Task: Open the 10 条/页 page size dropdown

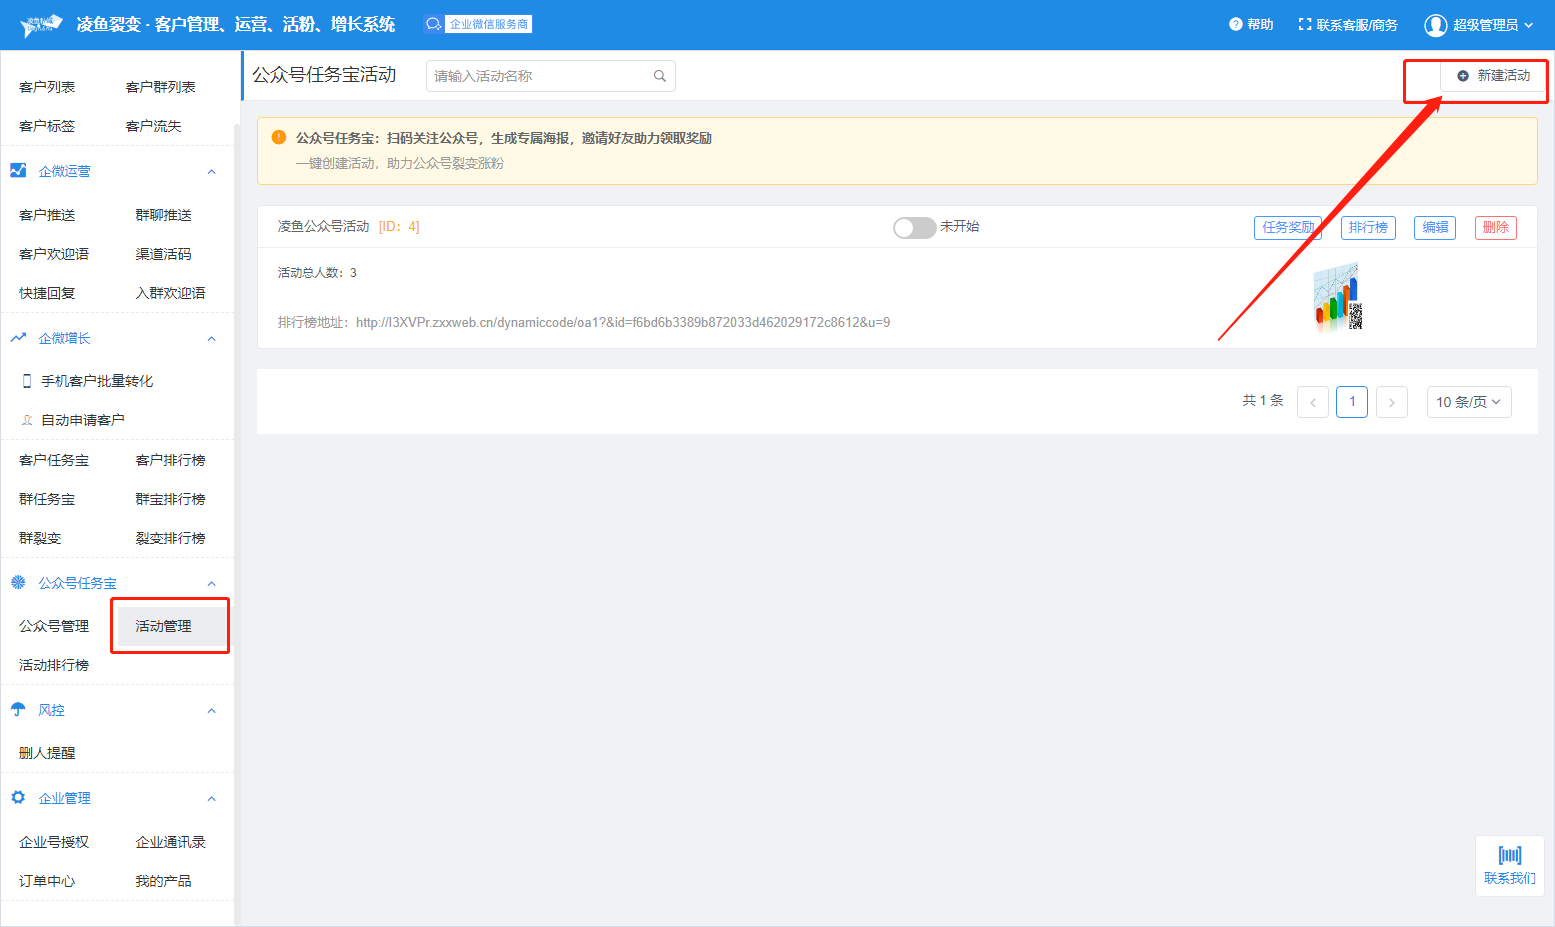Action: coord(1468,402)
